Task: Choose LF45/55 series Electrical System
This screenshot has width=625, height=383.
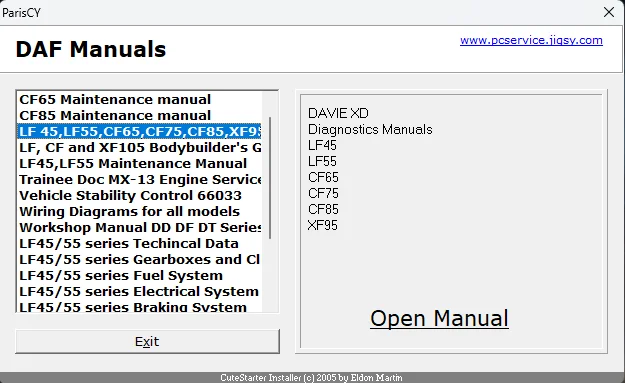Action: coord(140,291)
